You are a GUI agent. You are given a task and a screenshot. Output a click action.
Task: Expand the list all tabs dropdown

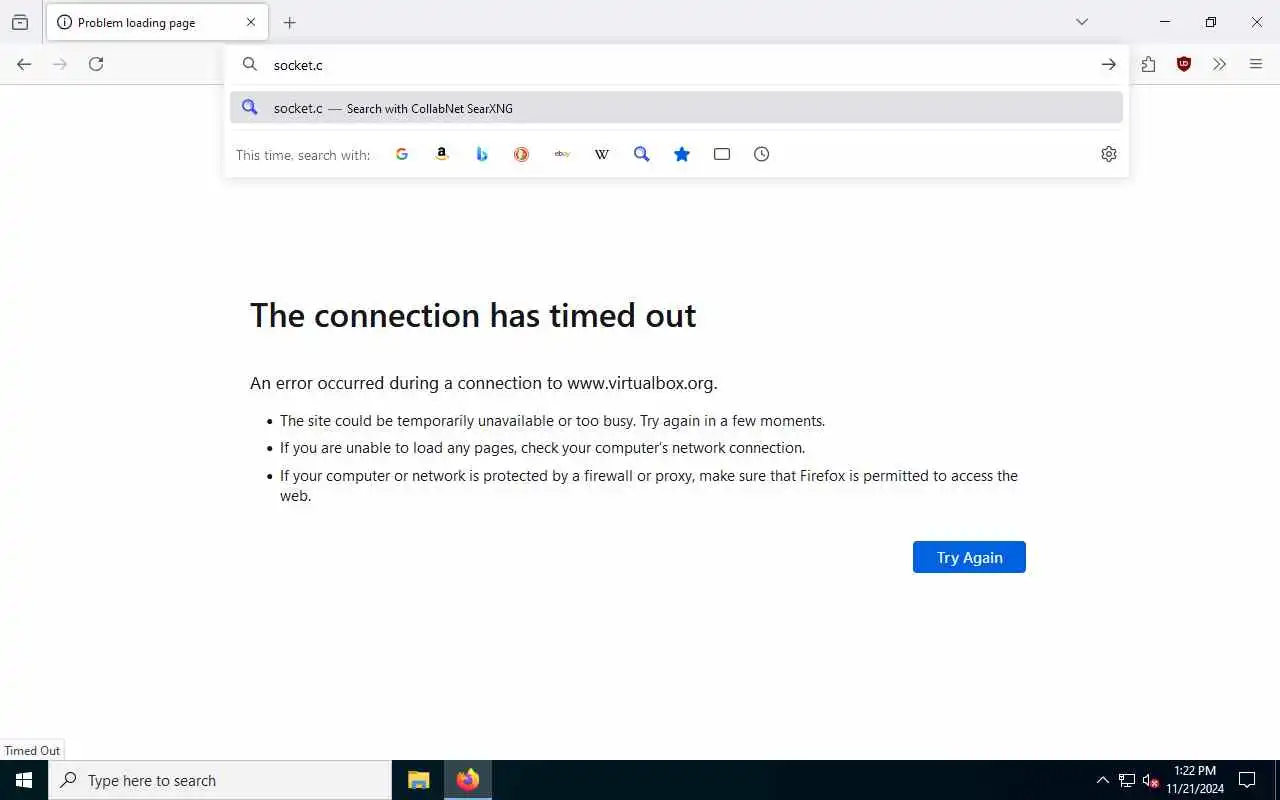(x=1082, y=22)
